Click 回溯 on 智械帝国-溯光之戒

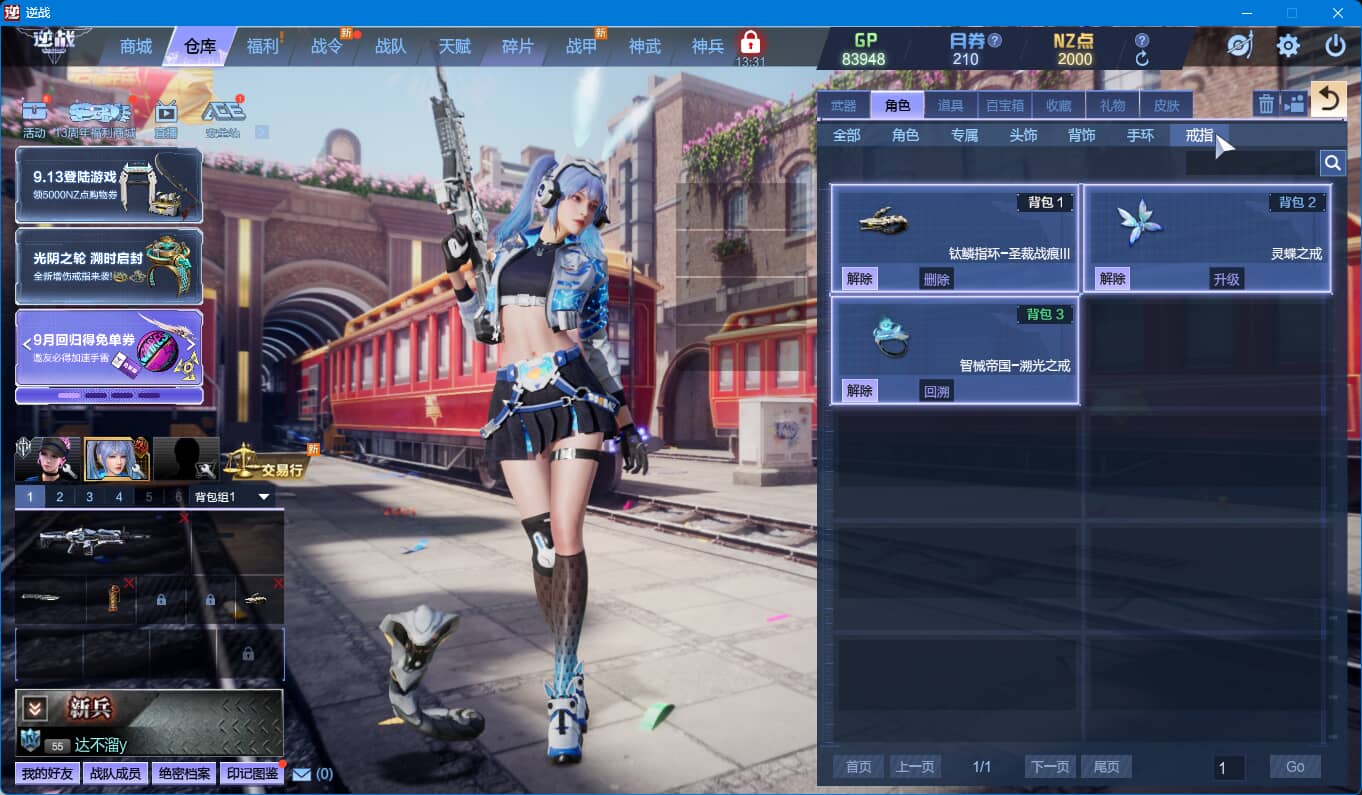click(936, 391)
